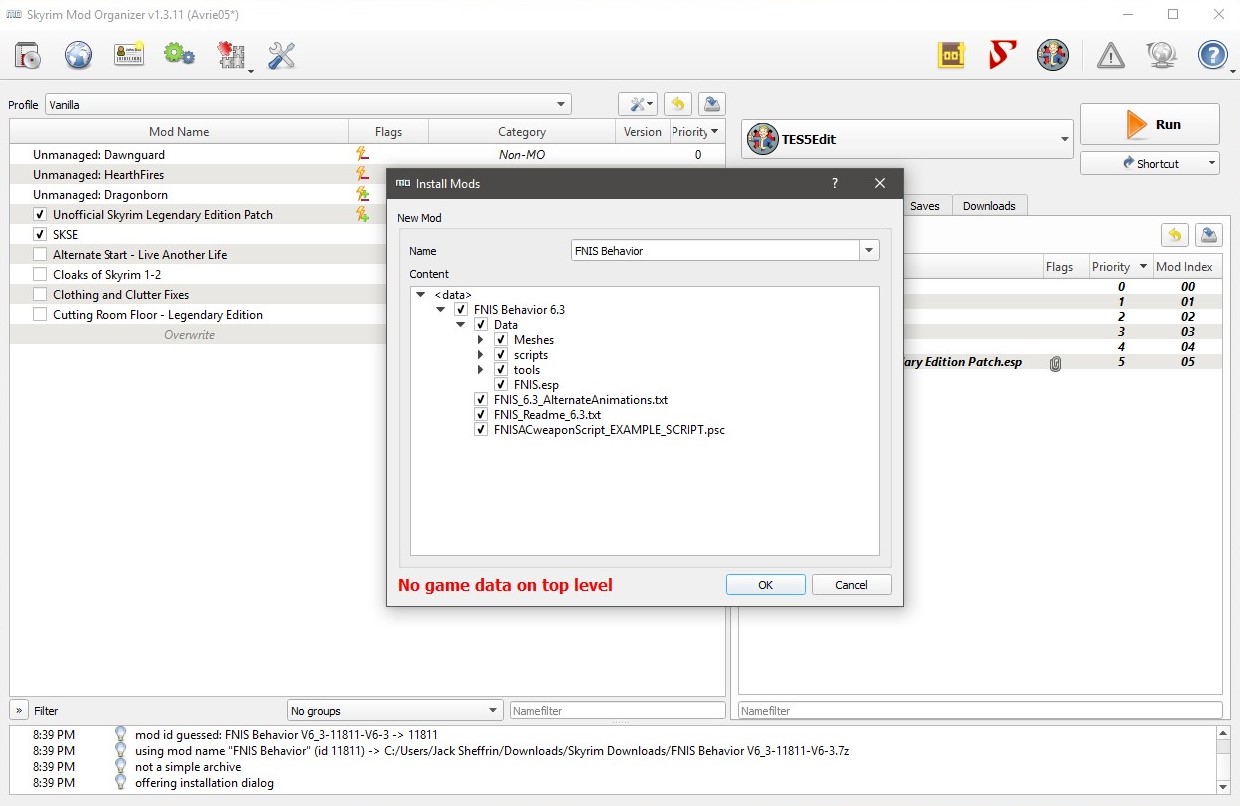Open the puzzle-piece tools icon

point(232,56)
